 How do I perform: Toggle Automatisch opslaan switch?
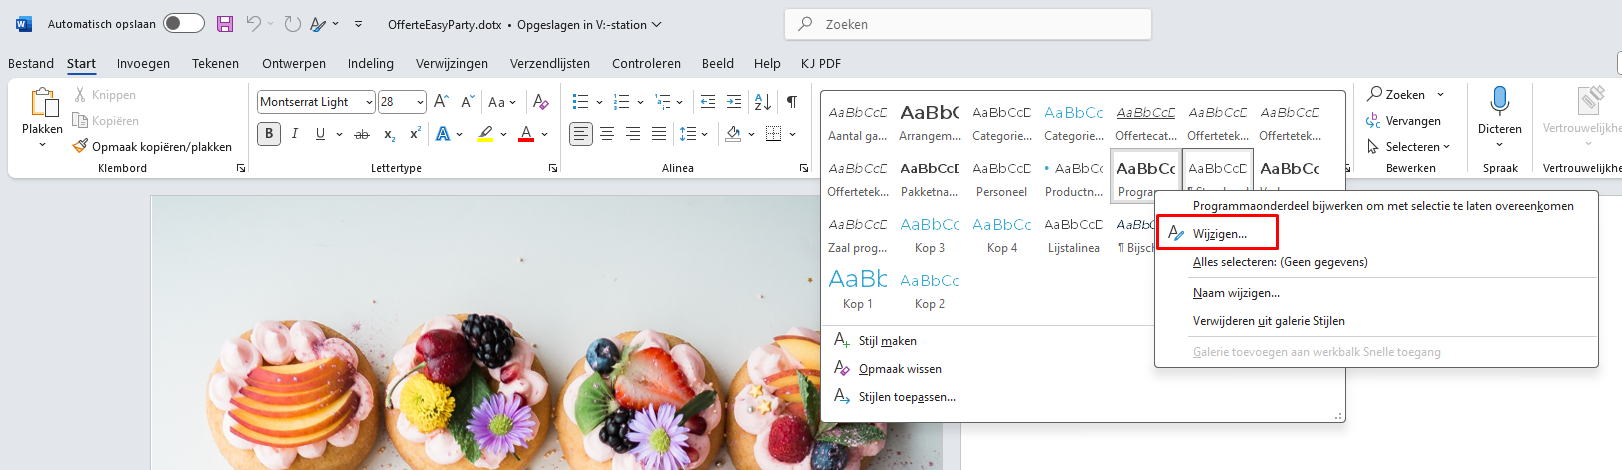click(184, 24)
